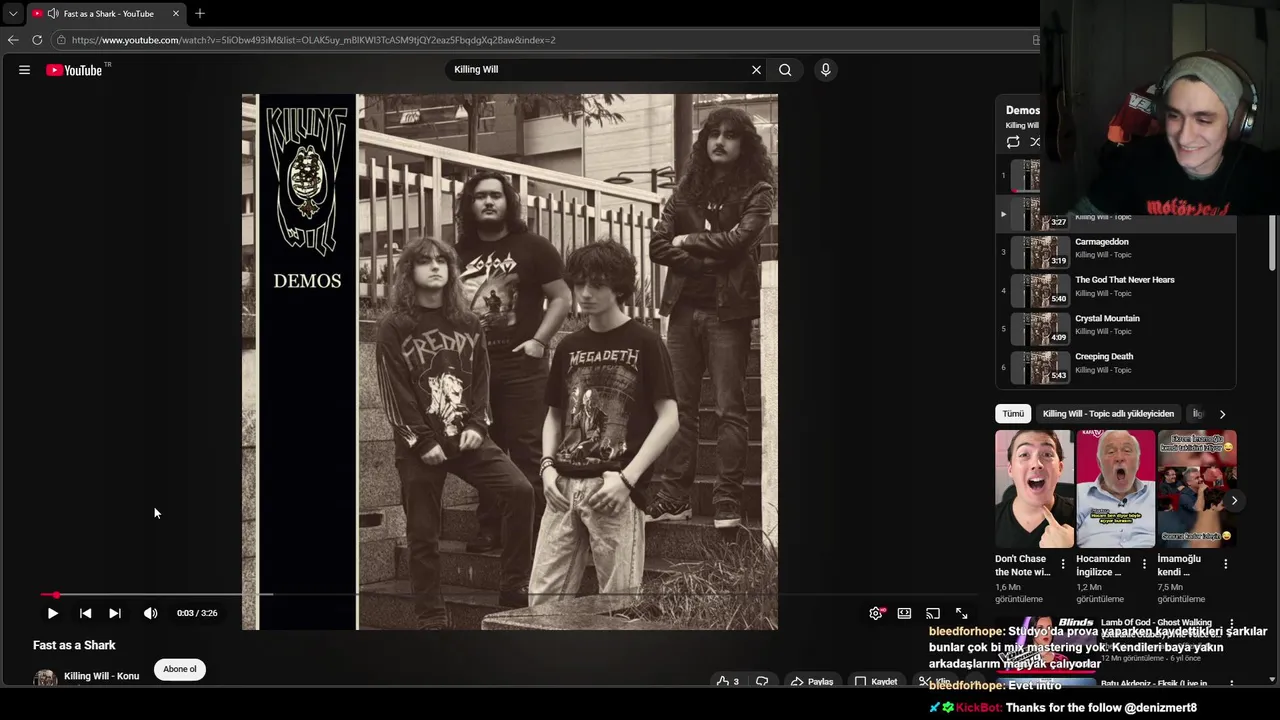Go back in the browser
The height and width of the screenshot is (720, 1280).
pyautogui.click(x=13, y=40)
